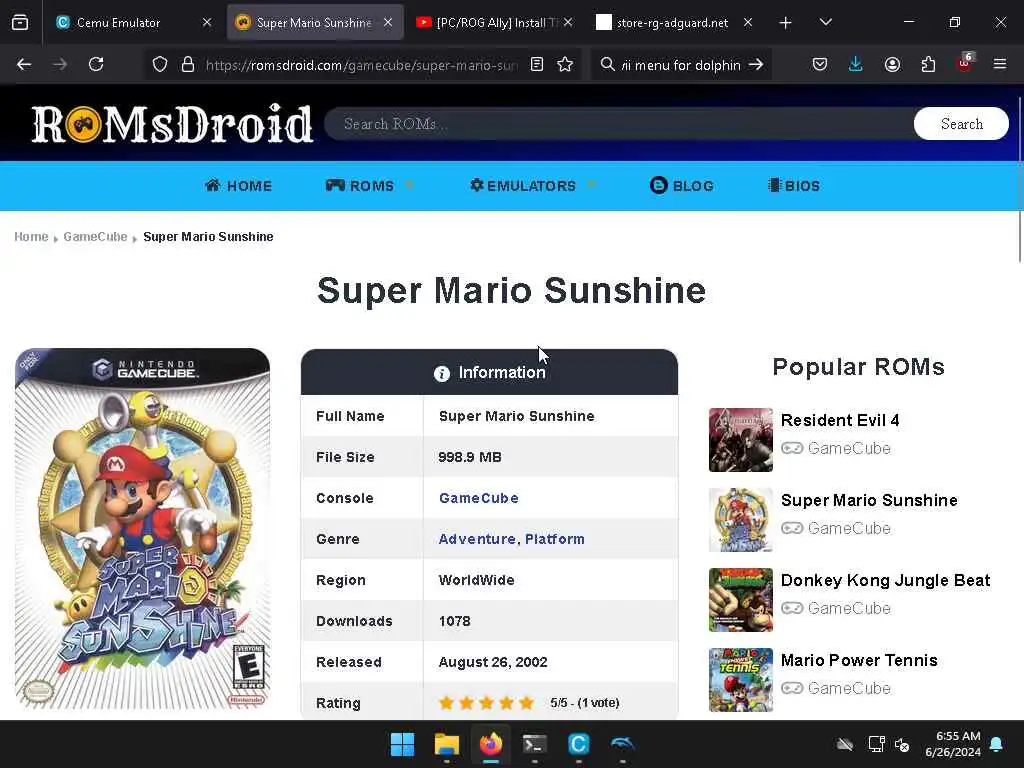The height and width of the screenshot is (768, 1024).
Task: Click Home breadcrumb link
Action: coord(31,236)
